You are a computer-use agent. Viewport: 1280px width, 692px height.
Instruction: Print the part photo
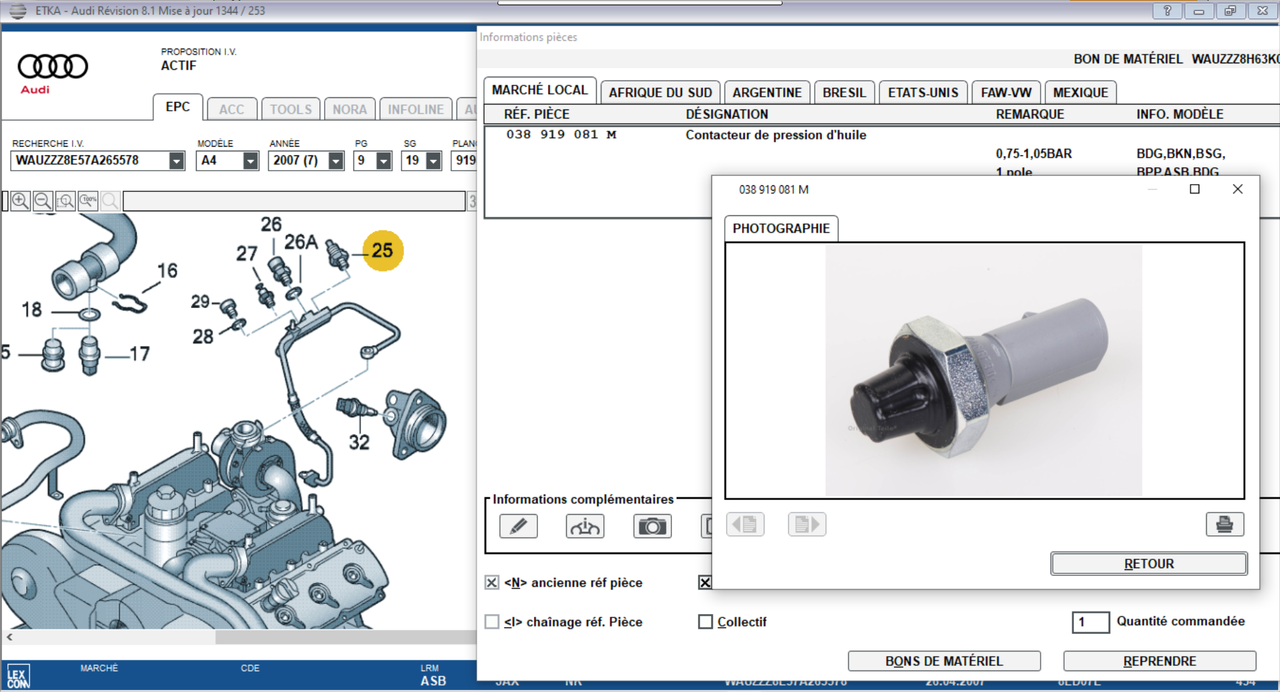(1224, 523)
